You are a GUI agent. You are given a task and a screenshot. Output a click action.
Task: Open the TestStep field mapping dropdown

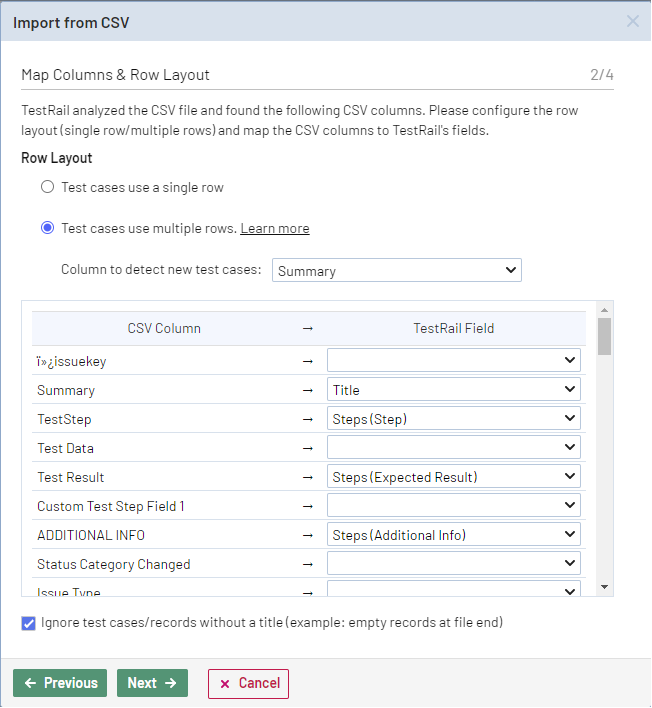(454, 419)
